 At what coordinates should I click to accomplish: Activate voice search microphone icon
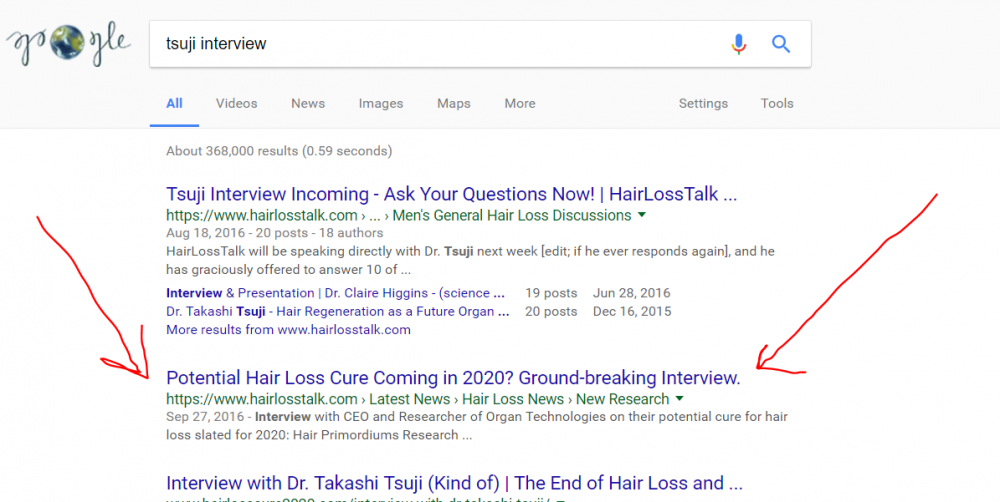738,44
